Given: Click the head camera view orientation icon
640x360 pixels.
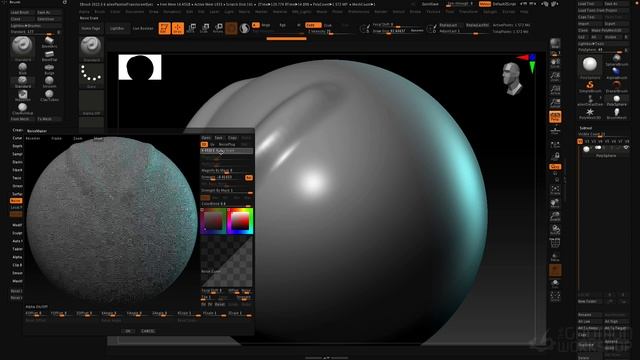Looking at the screenshot, I should pos(512,79).
